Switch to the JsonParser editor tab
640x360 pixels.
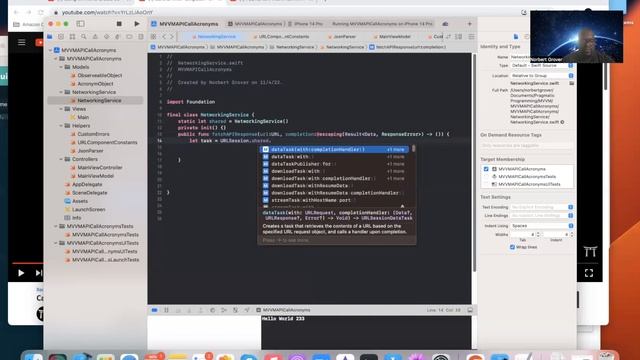pos(343,37)
